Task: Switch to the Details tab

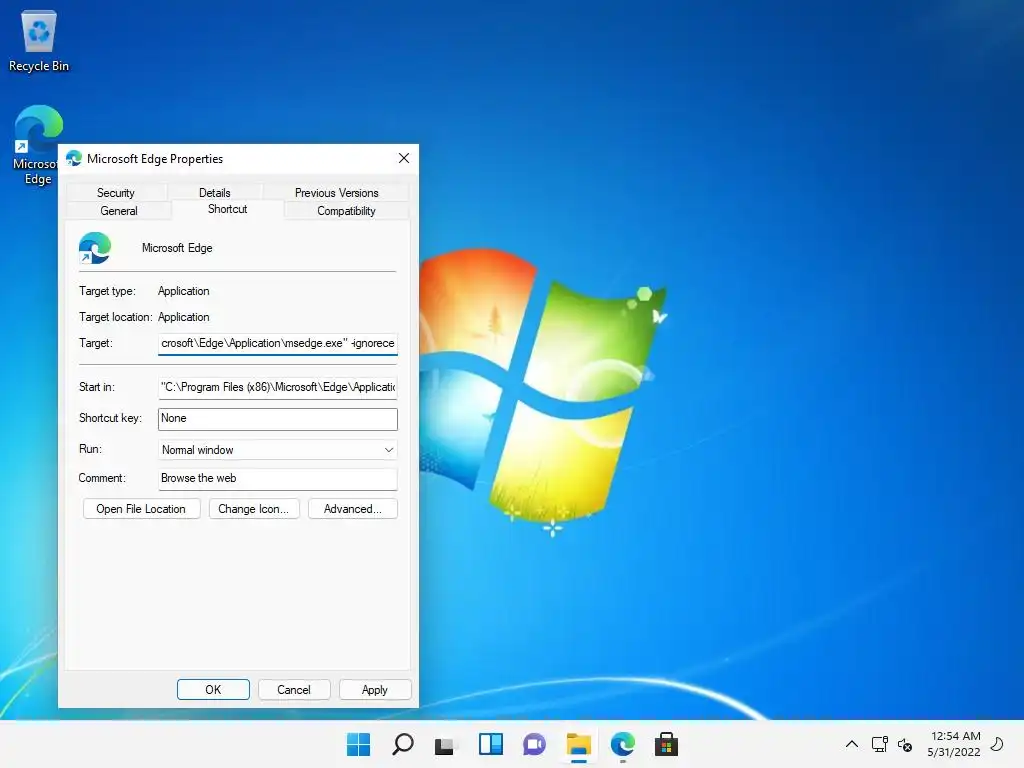Action: 215,193
